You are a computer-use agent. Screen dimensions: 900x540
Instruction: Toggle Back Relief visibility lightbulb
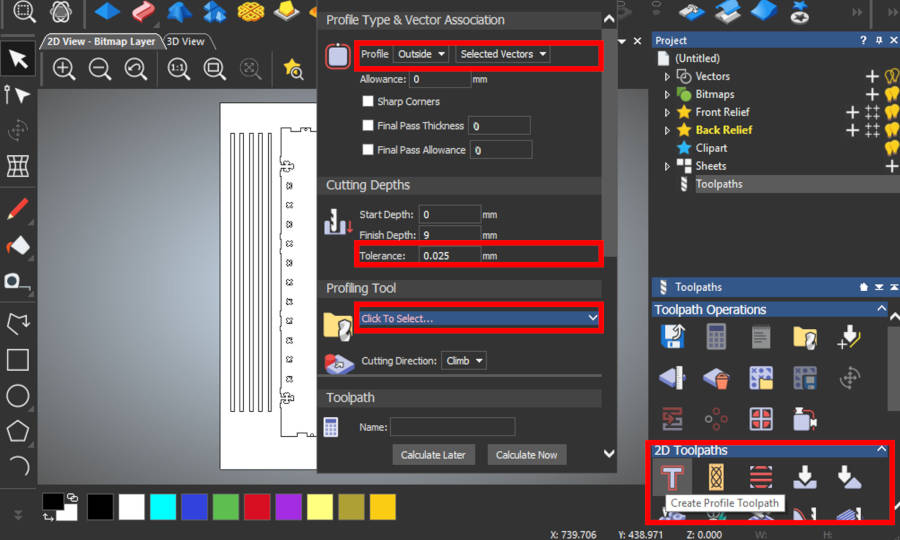(892, 130)
